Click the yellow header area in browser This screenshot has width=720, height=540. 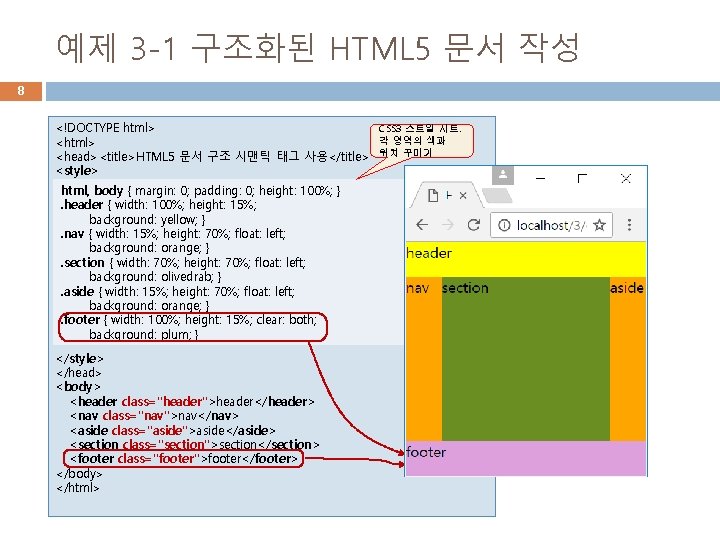point(526,259)
